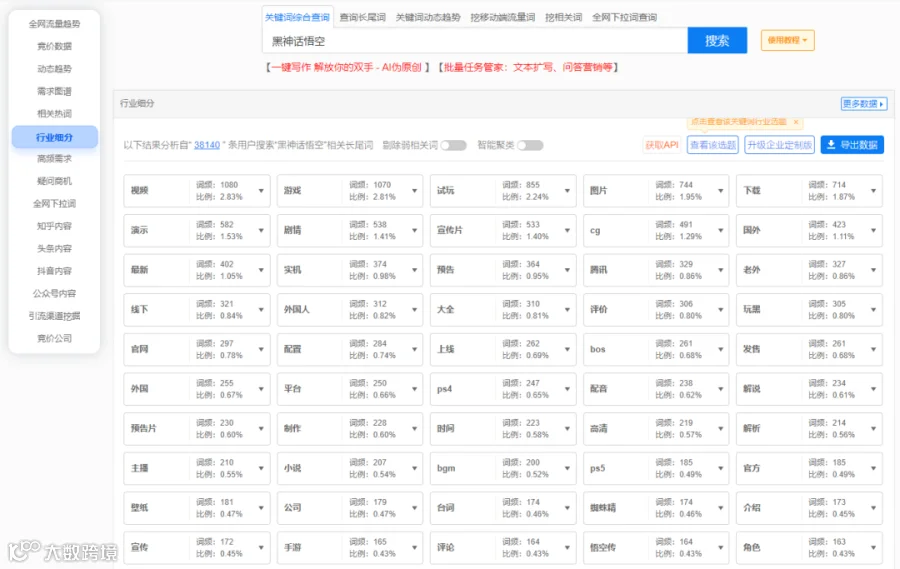Image resolution: width=900 pixels, height=569 pixels.
Task: Open 竞价数据 in the sidebar
Action: coord(55,47)
